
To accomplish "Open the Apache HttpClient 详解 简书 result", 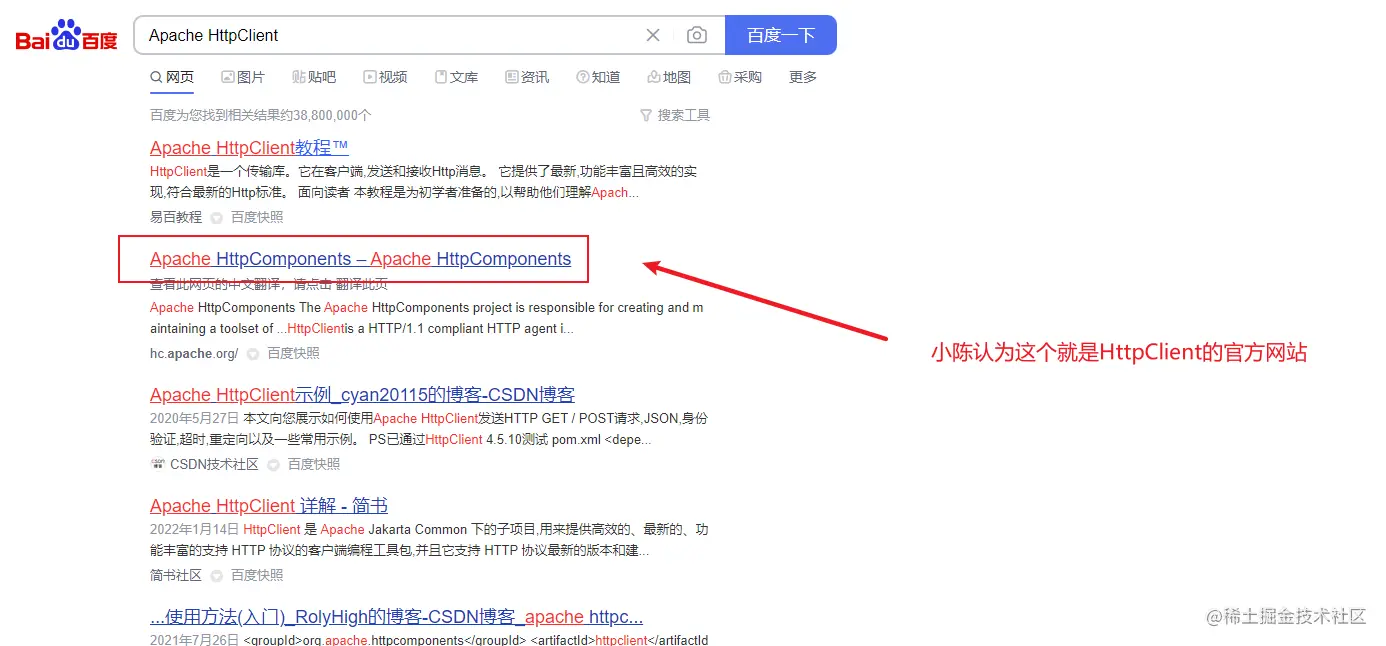I will click(x=269, y=506).
